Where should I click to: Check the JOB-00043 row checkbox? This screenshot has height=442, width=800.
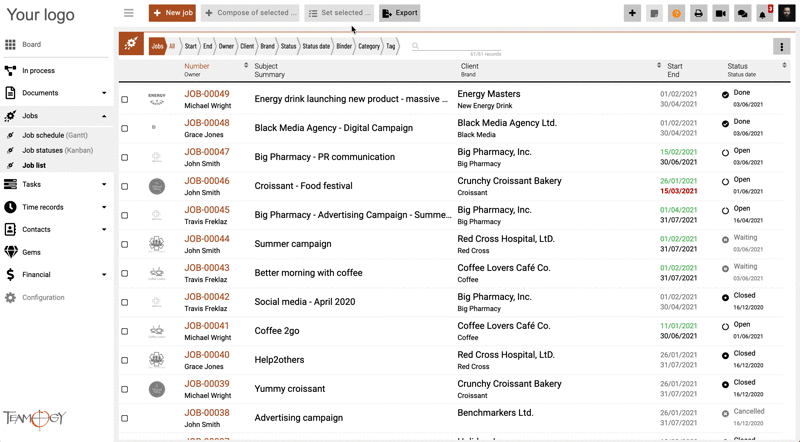(x=124, y=274)
